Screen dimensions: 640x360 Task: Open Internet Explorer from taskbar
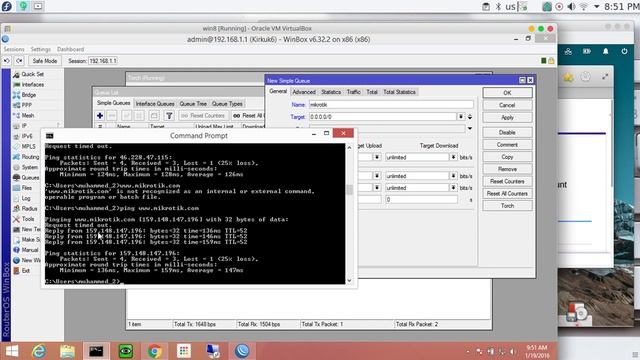point(39,351)
